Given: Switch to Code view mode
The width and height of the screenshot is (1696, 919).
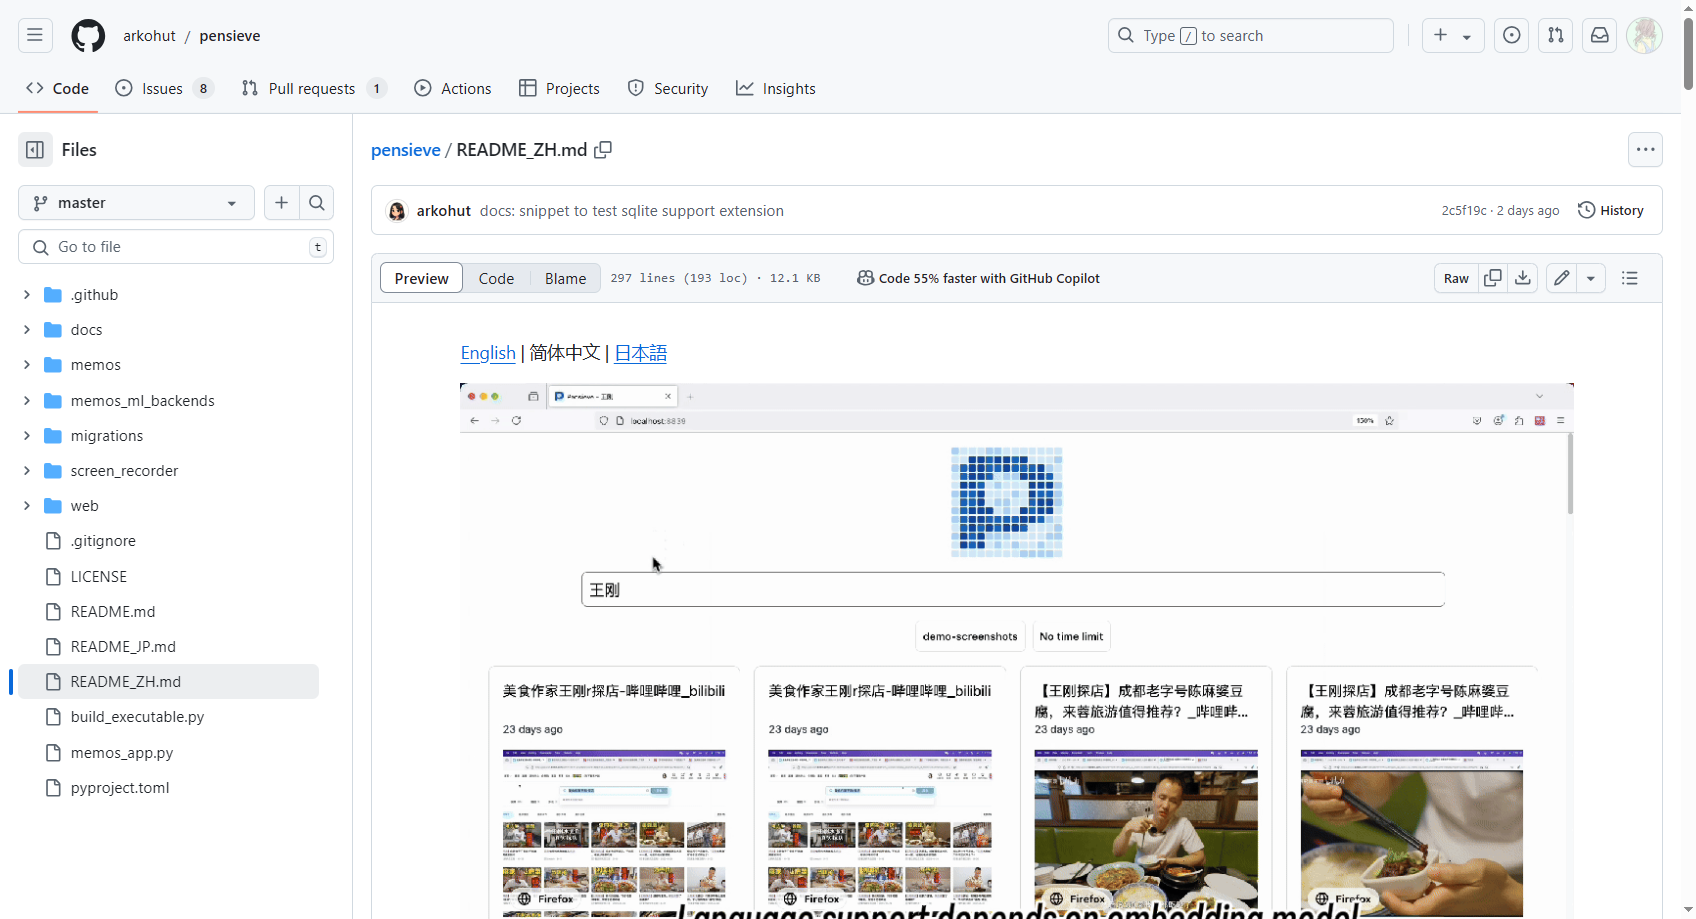Looking at the screenshot, I should click(x=496, y=278).
